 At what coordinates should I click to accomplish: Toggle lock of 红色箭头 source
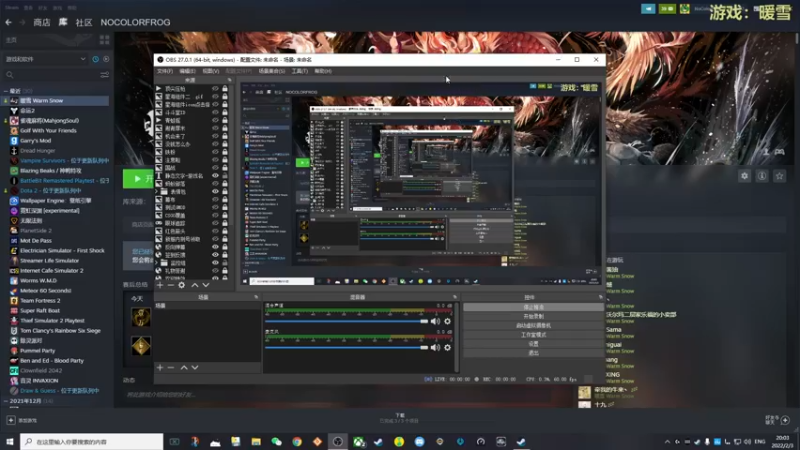click(x=224, y=231)
